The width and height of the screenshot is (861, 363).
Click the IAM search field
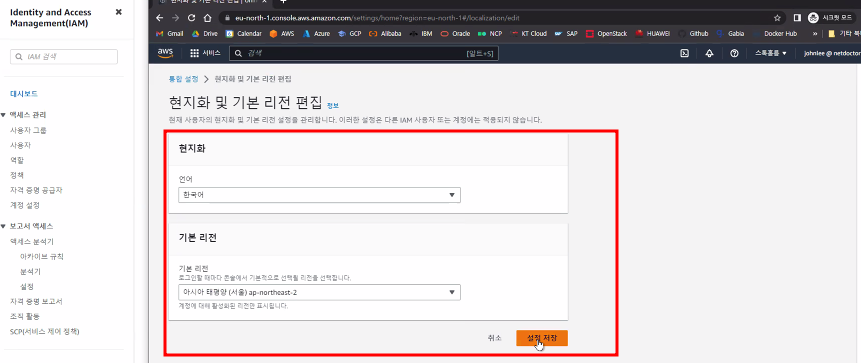(64, 57)
